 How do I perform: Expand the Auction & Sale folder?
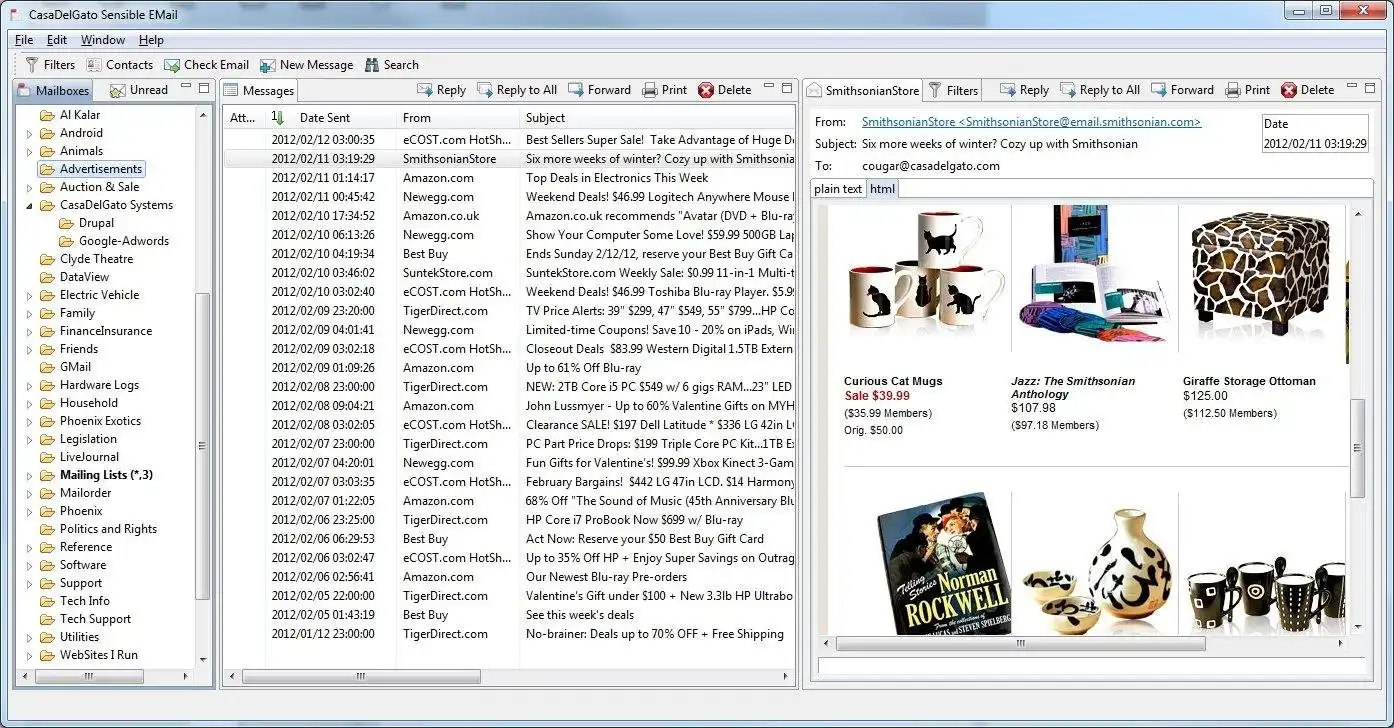(x=30, y=187)
